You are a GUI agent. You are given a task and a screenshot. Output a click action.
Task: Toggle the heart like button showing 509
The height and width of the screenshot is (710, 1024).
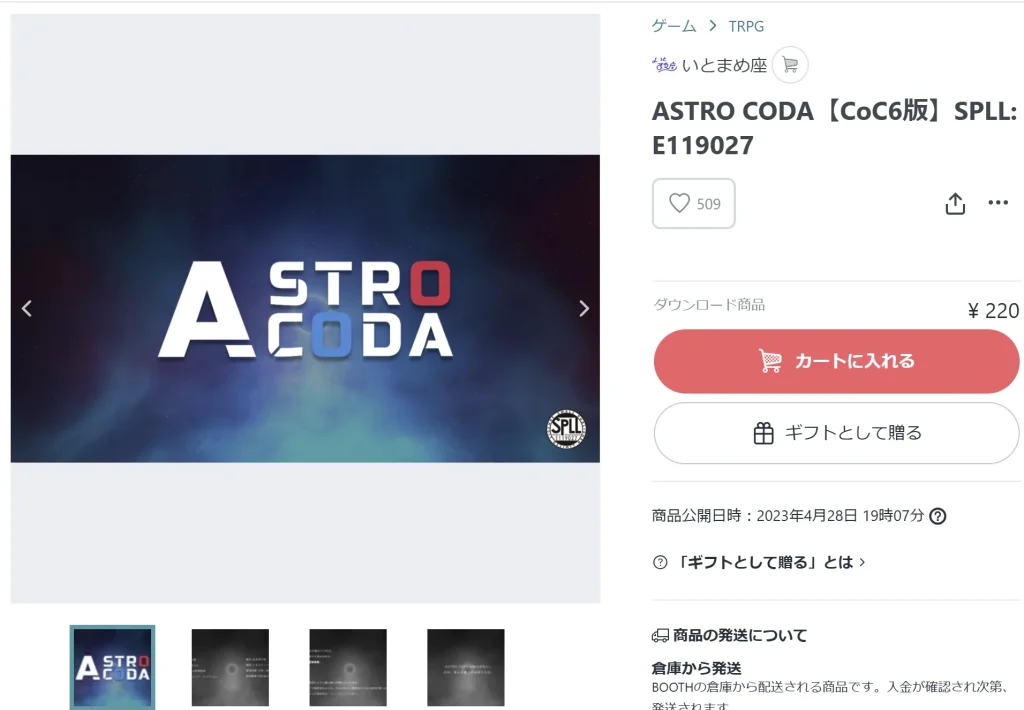[x=694, y=203]
